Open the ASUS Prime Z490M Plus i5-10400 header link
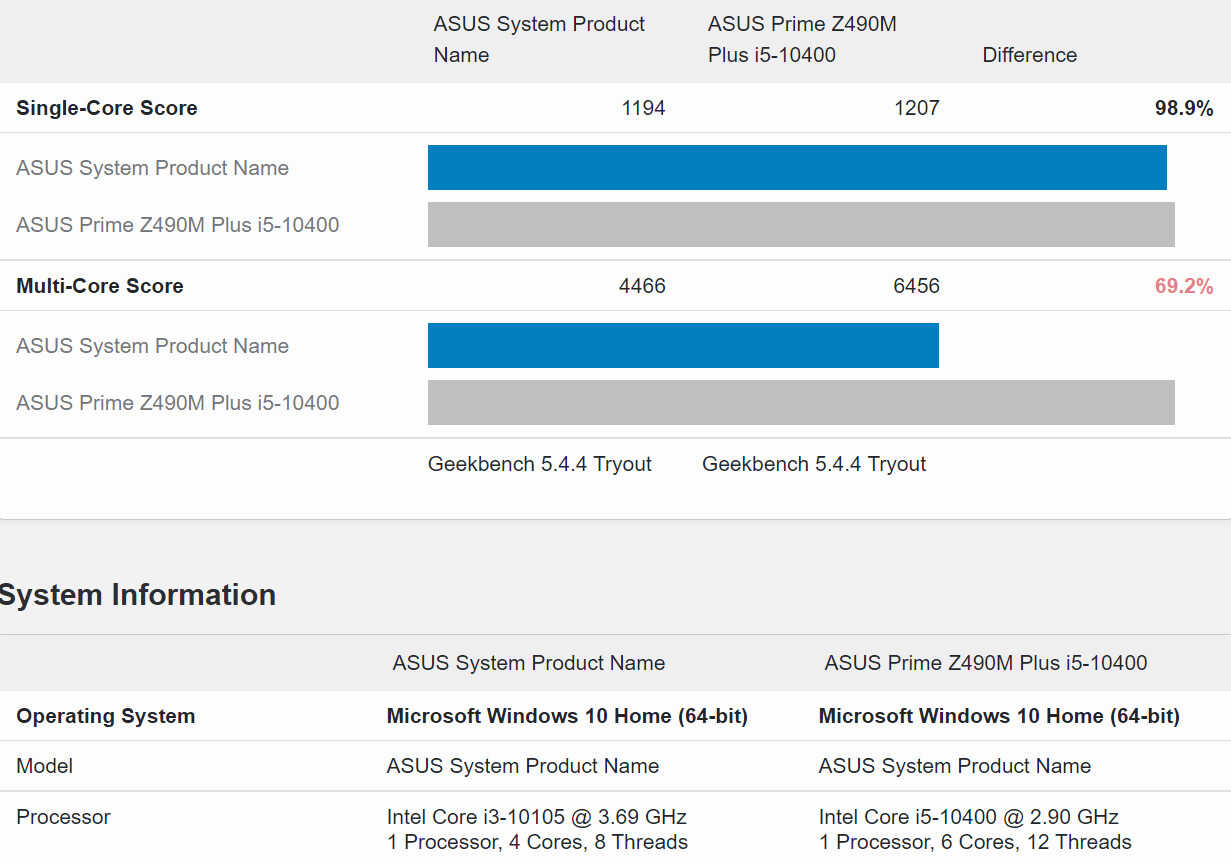The height and width of the screenshot is (866, 1231). (802, 39)
